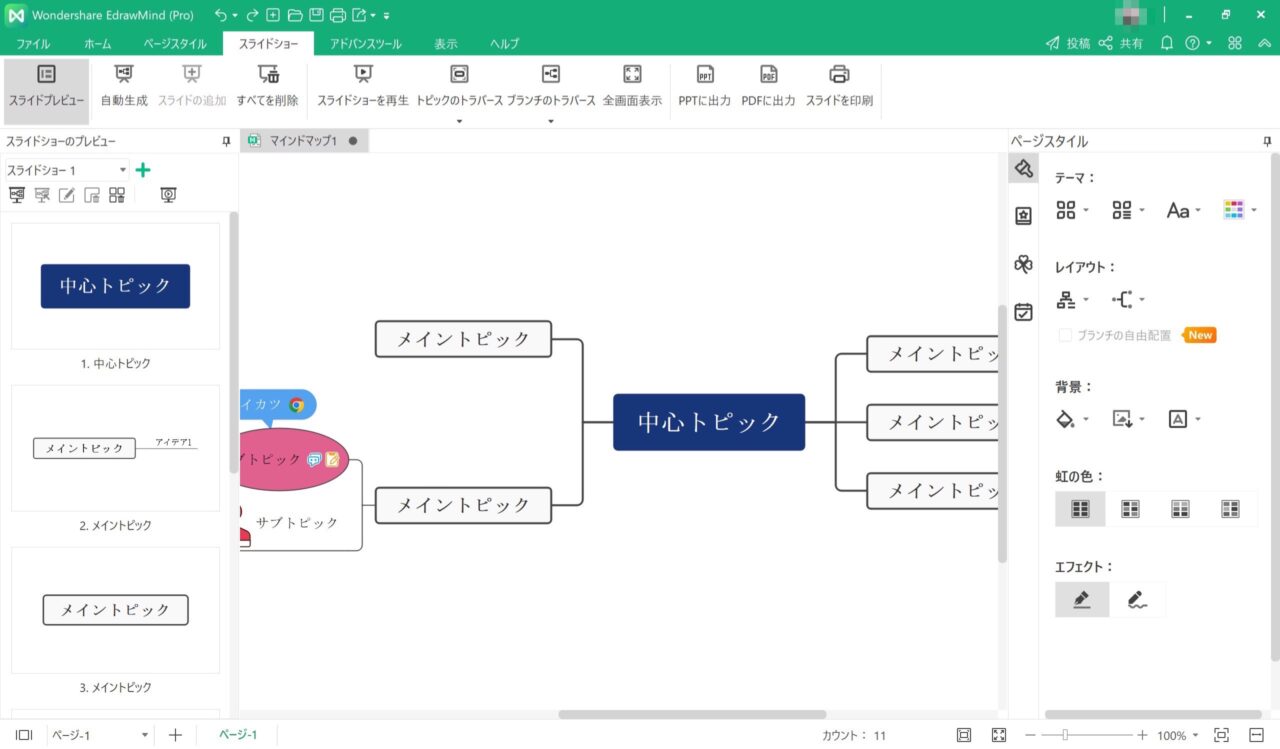Click すべてを削除 to delete all slides
The height and width of the screenshot is (749, 1280).
click(x=268, y=87)
